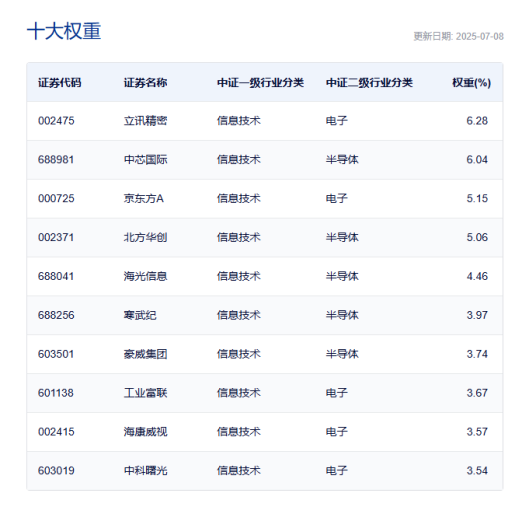Select the 立讯精密 security name
Viewport: 530px width, 507px height.
pos(145,121)
